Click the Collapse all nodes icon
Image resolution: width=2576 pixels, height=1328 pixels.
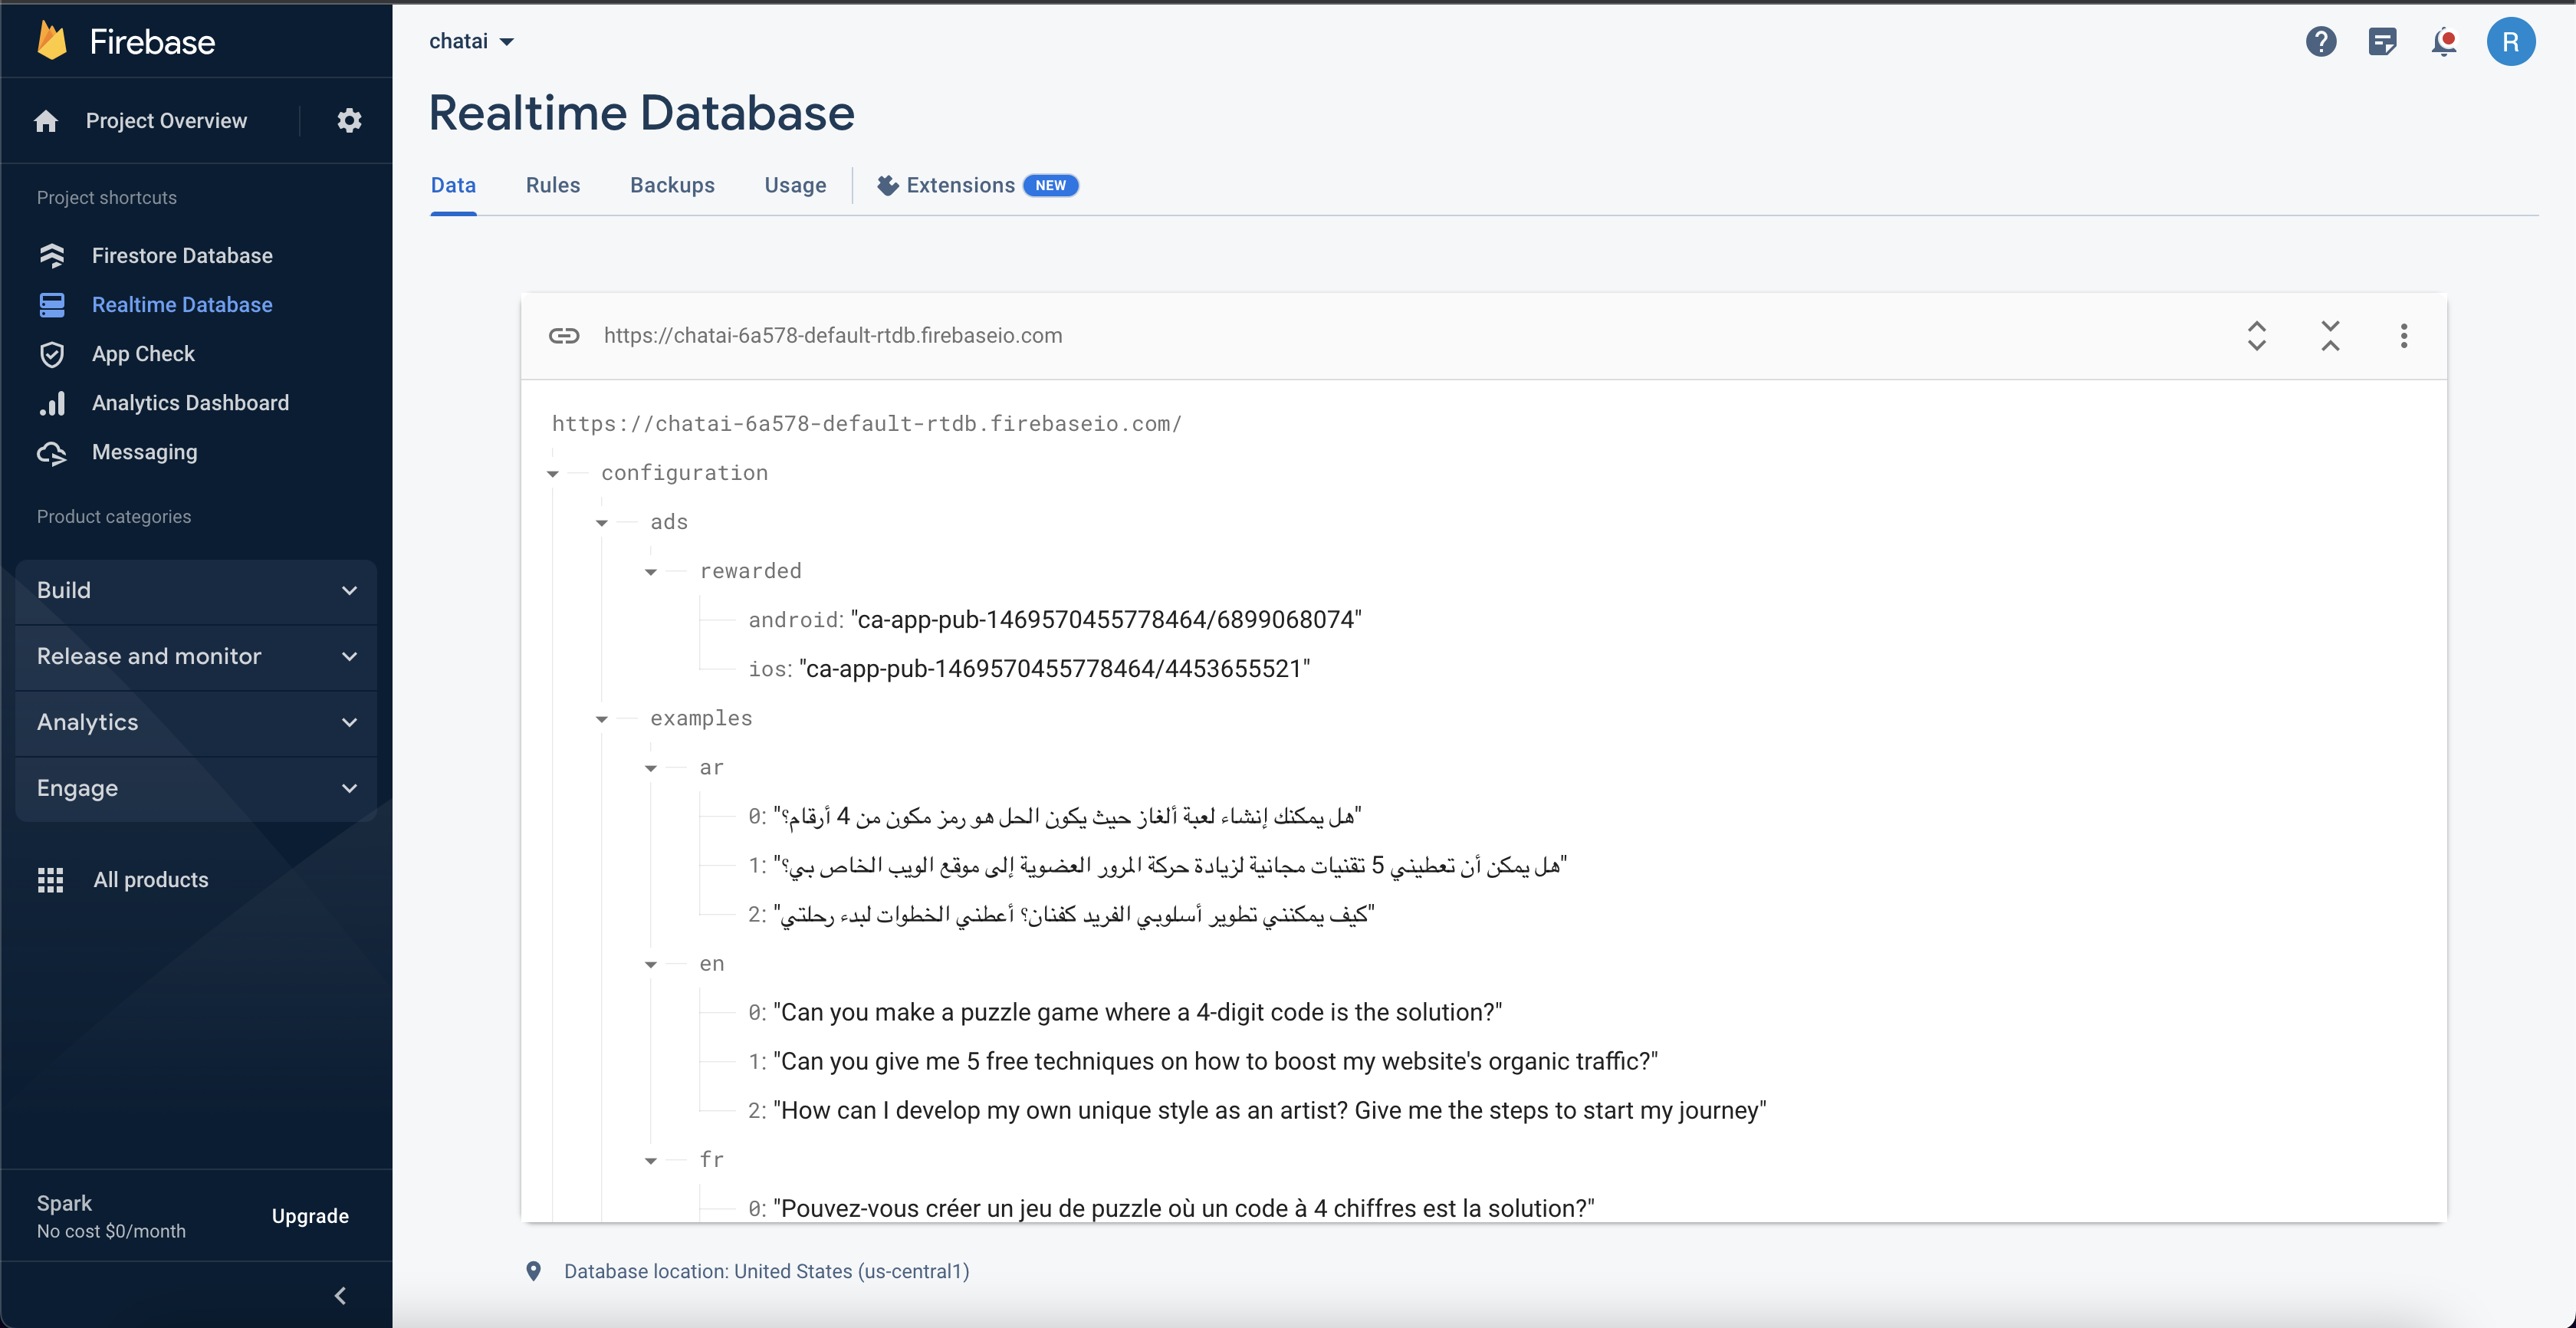(2331, 336)
